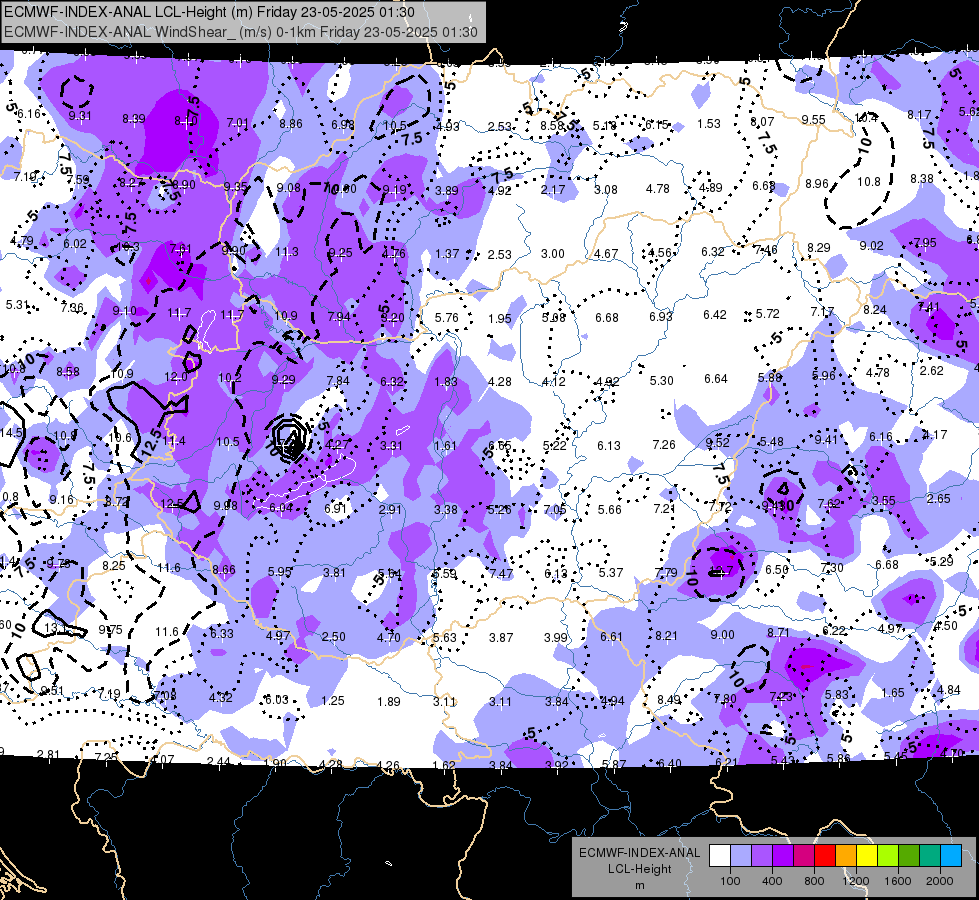This screenshot has width=979, height=900.
Task: Click the shear value '14.5' at left edge
Action: [11, 432]
